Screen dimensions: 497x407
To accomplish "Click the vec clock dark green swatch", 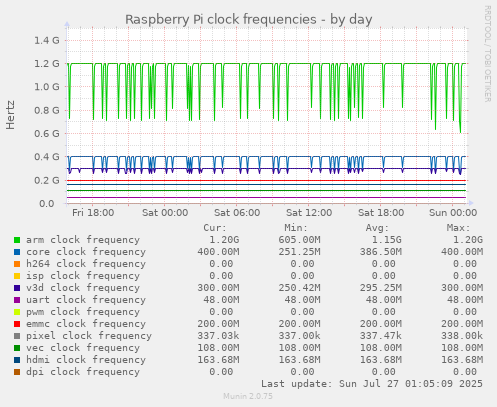I will pyautogui.click(x=17, y=348).
